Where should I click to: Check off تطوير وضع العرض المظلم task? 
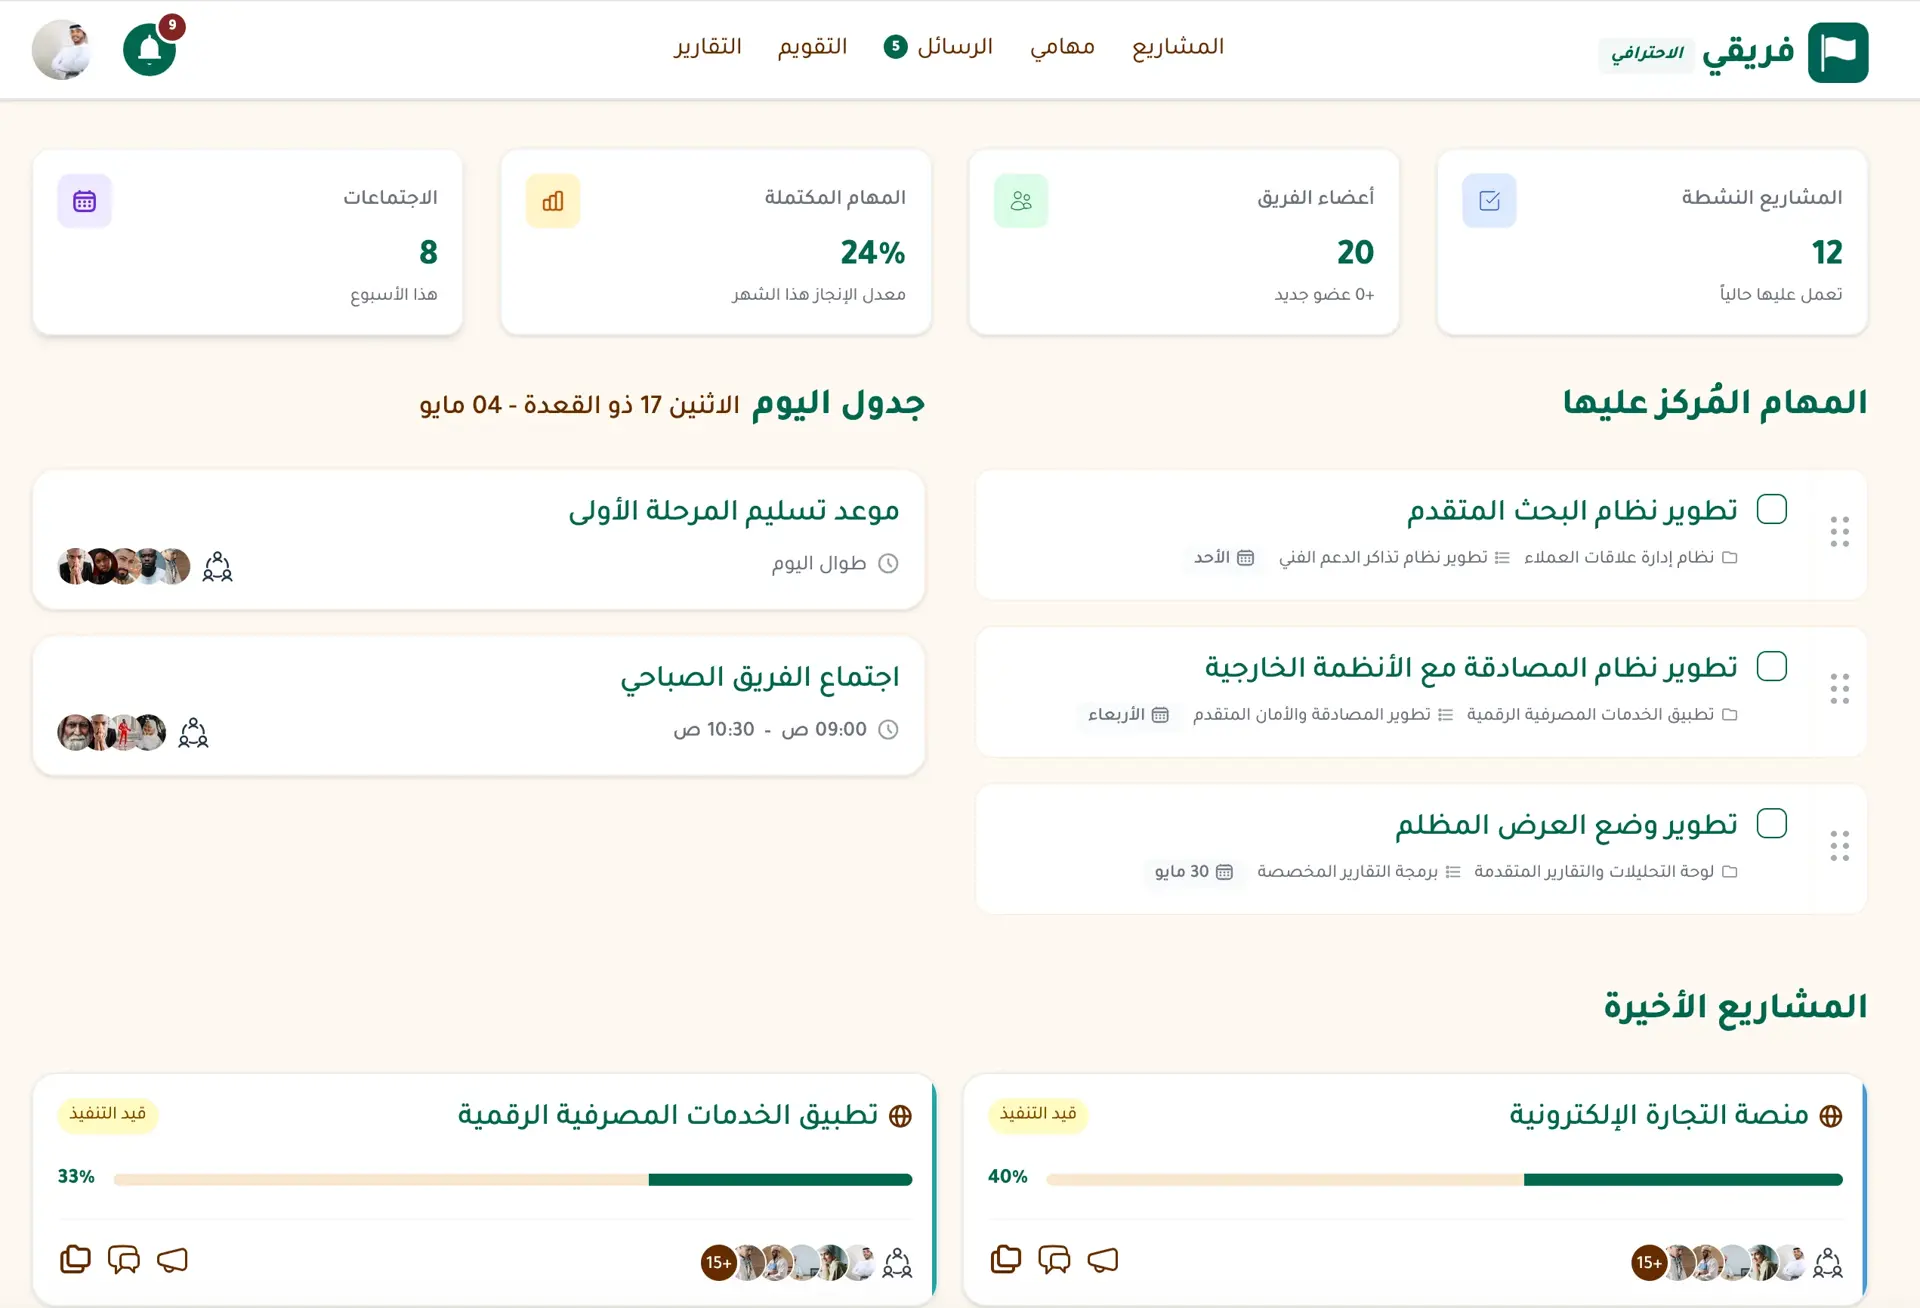[1772, 823]
